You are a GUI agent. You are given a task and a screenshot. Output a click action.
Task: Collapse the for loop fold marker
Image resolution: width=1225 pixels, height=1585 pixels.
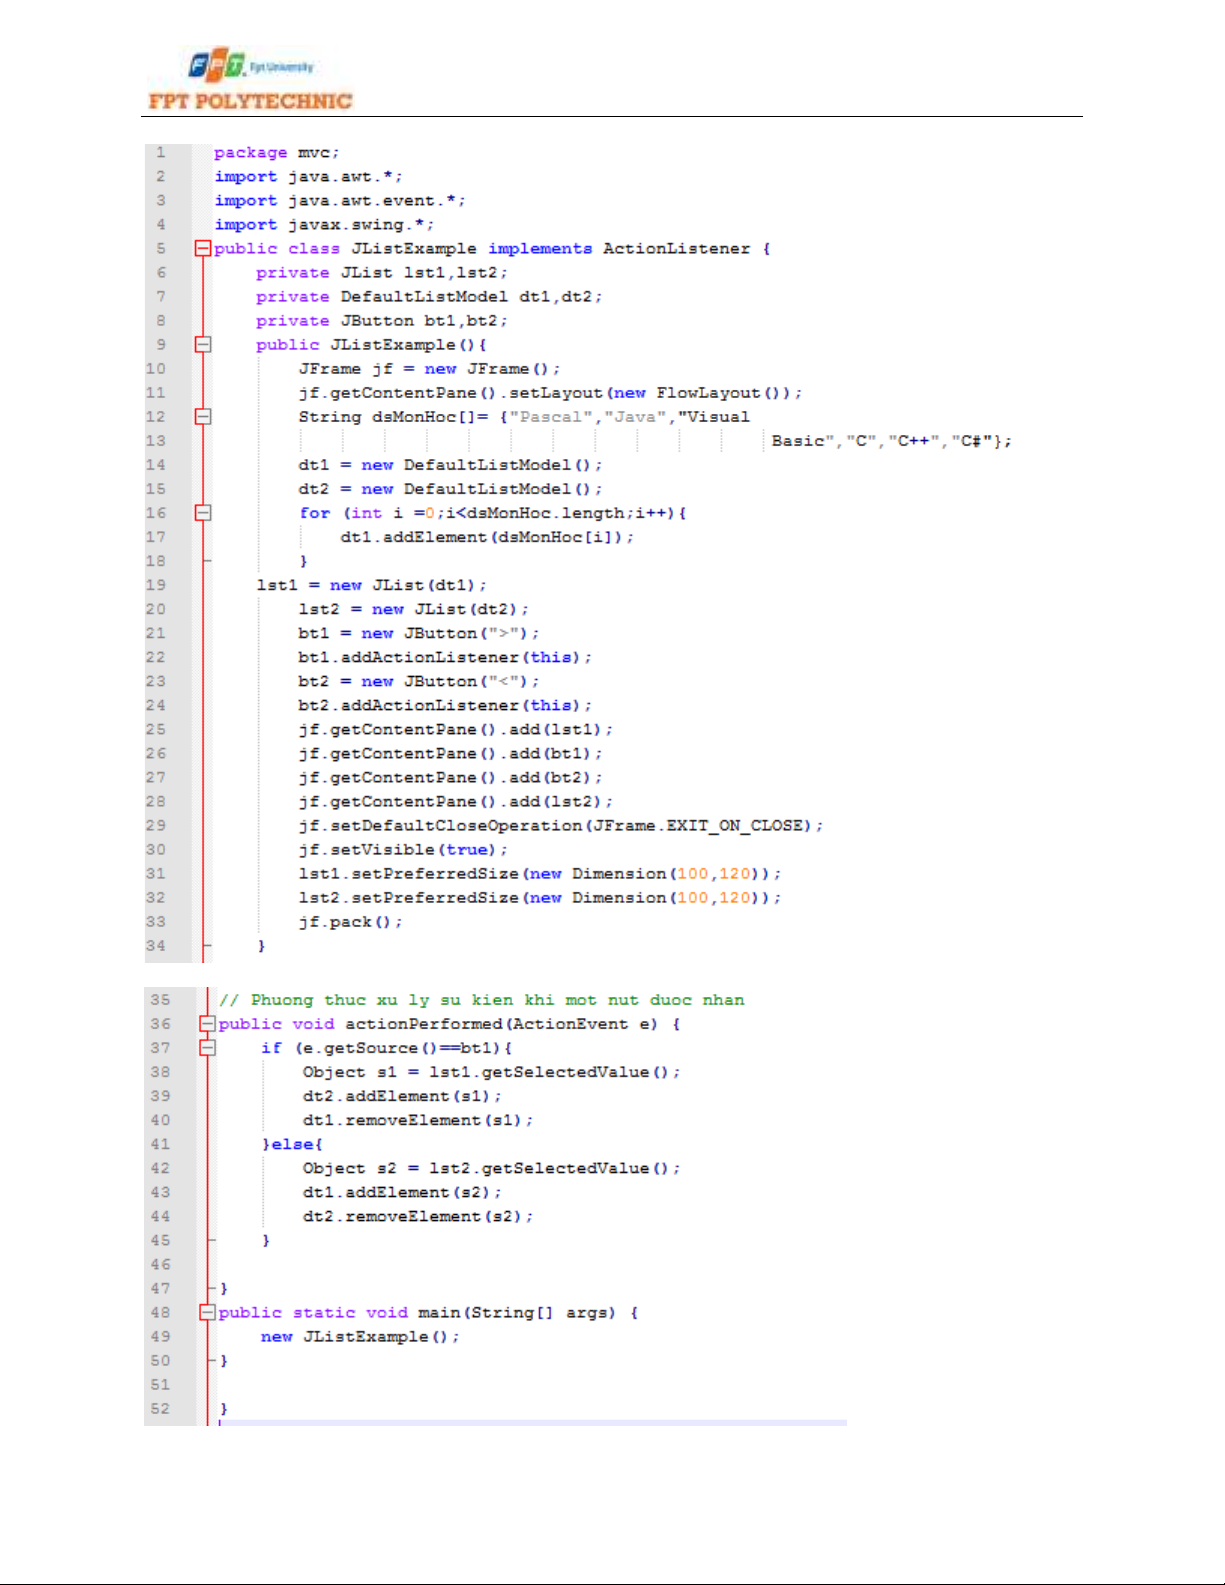(203, 513)
